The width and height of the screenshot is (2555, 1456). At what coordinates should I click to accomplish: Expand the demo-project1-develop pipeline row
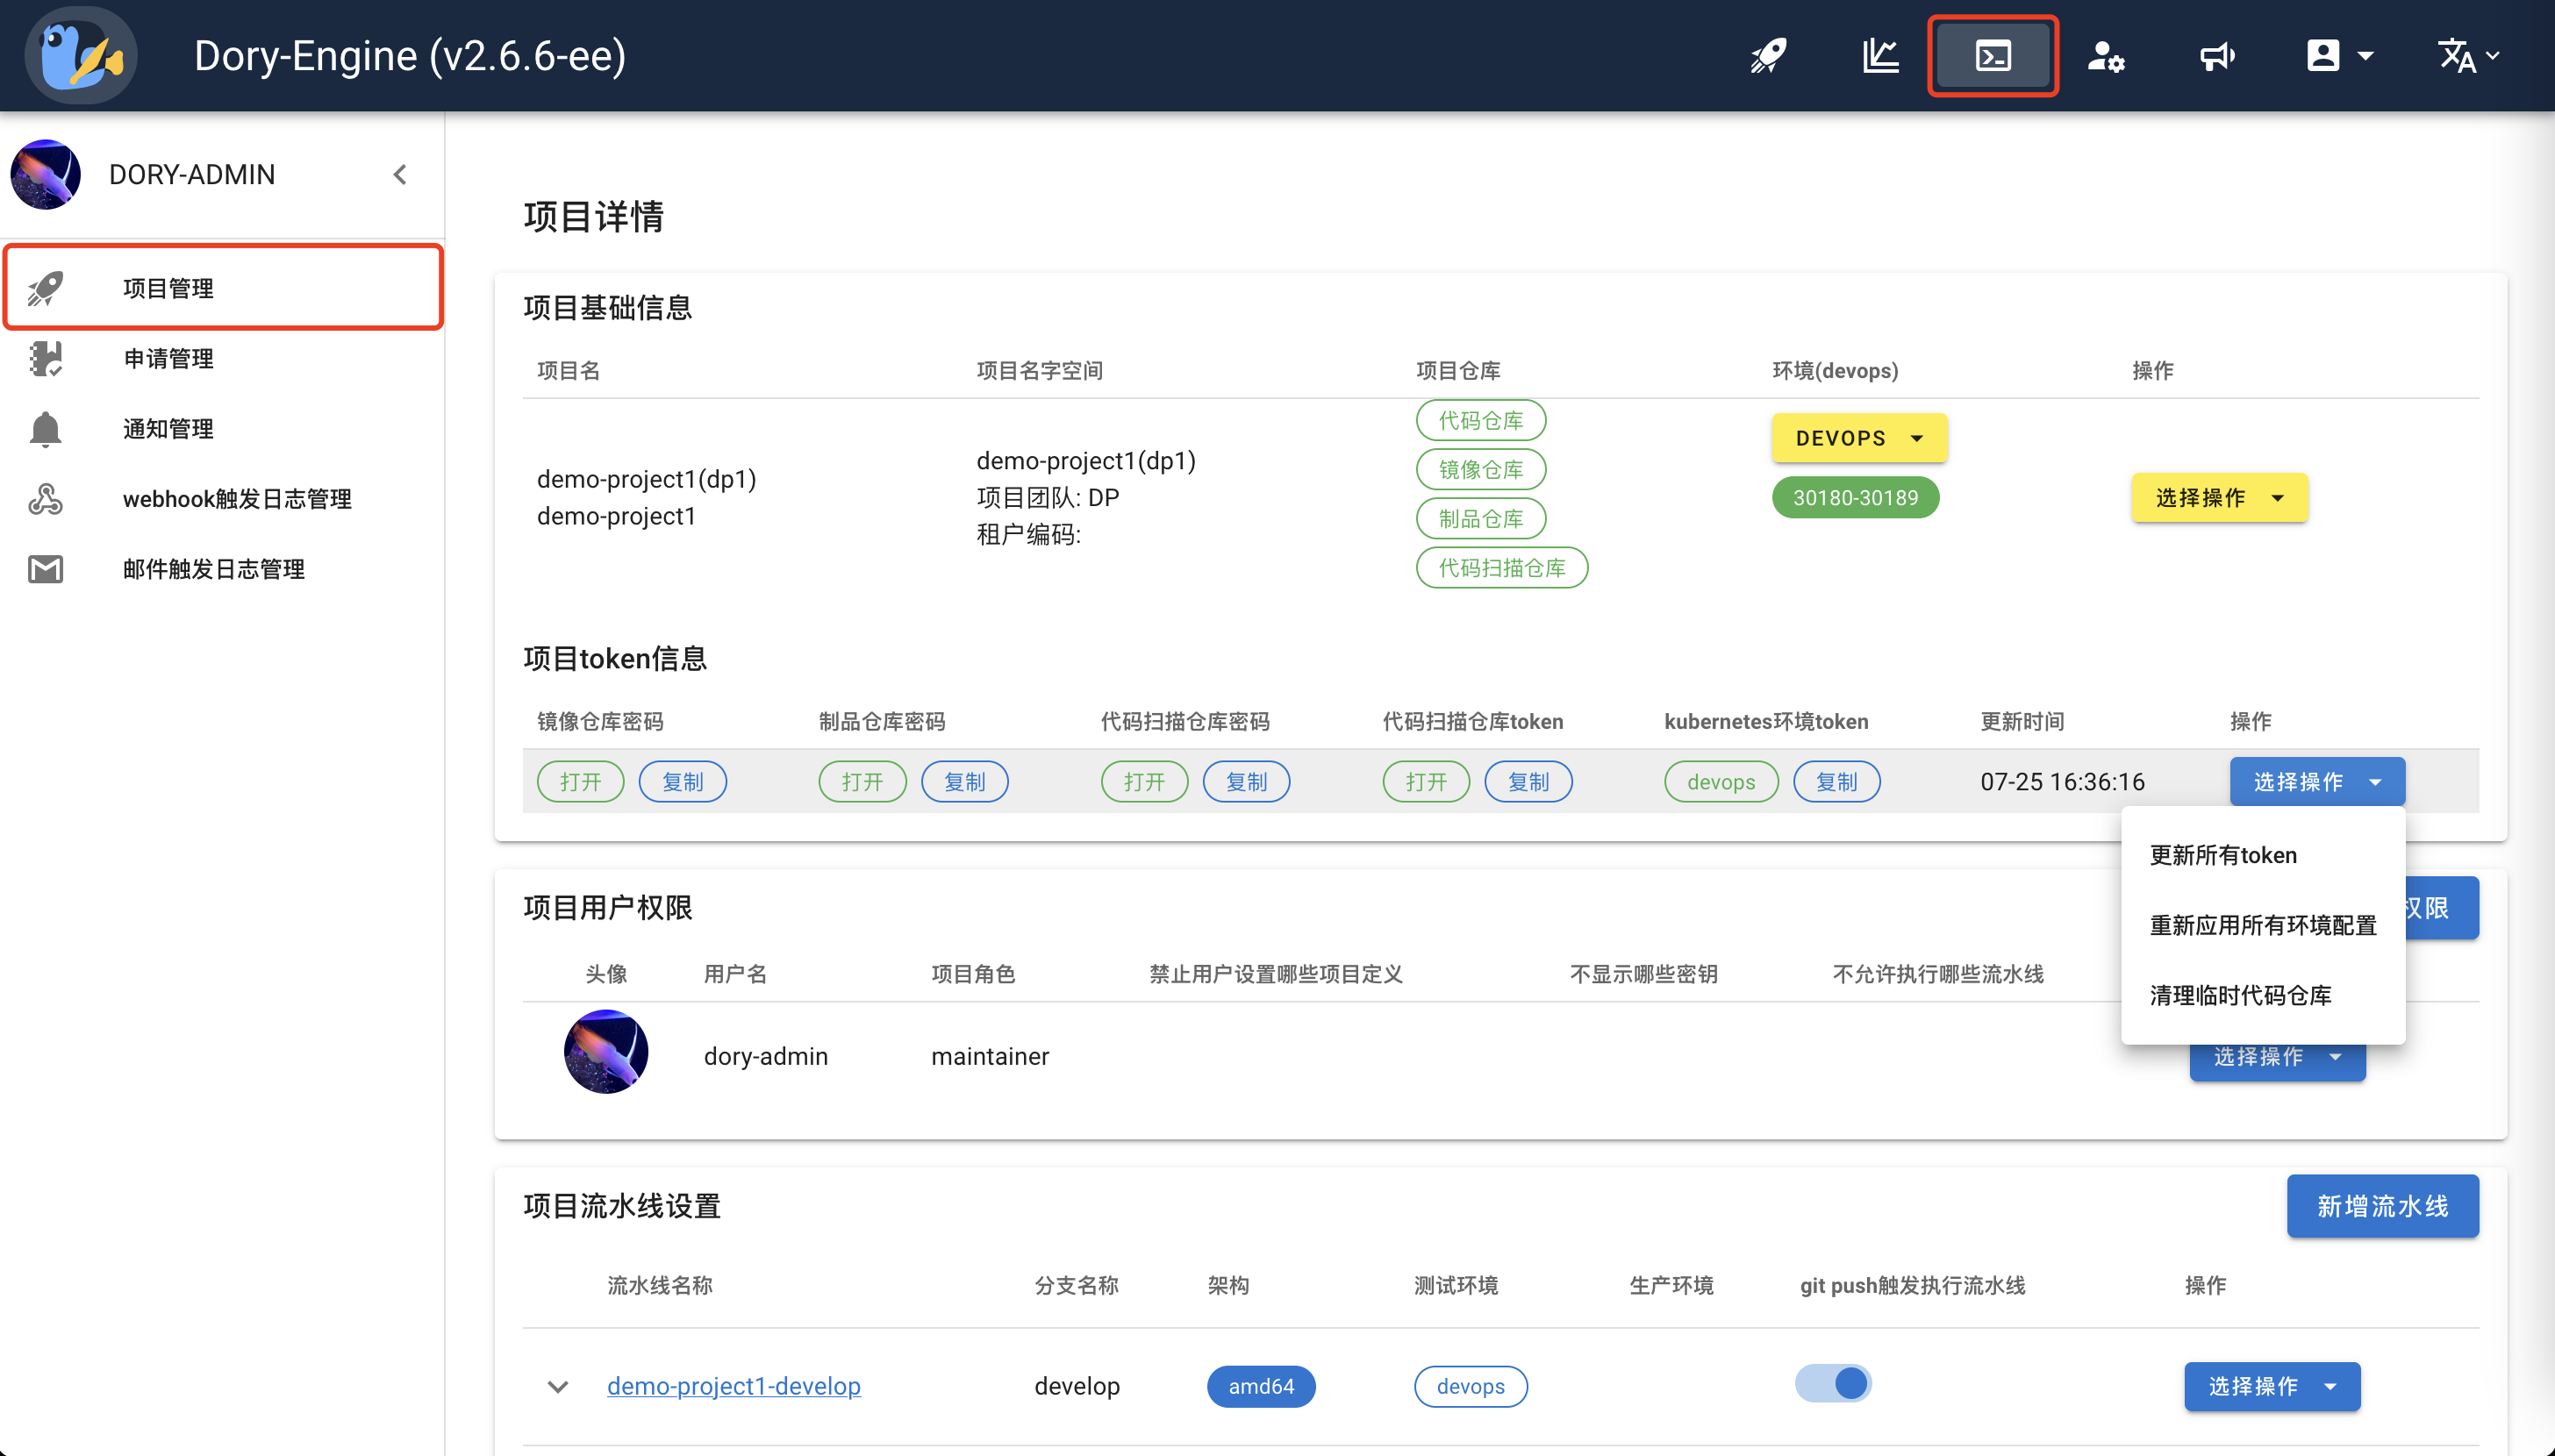(x=557, y=1386)
